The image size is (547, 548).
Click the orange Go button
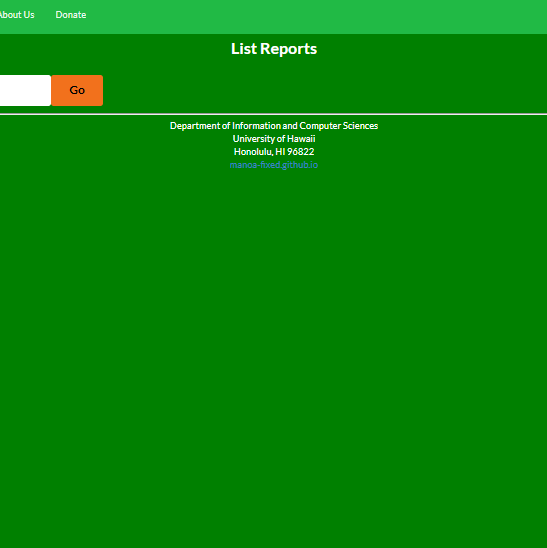[x=77, y=90]
